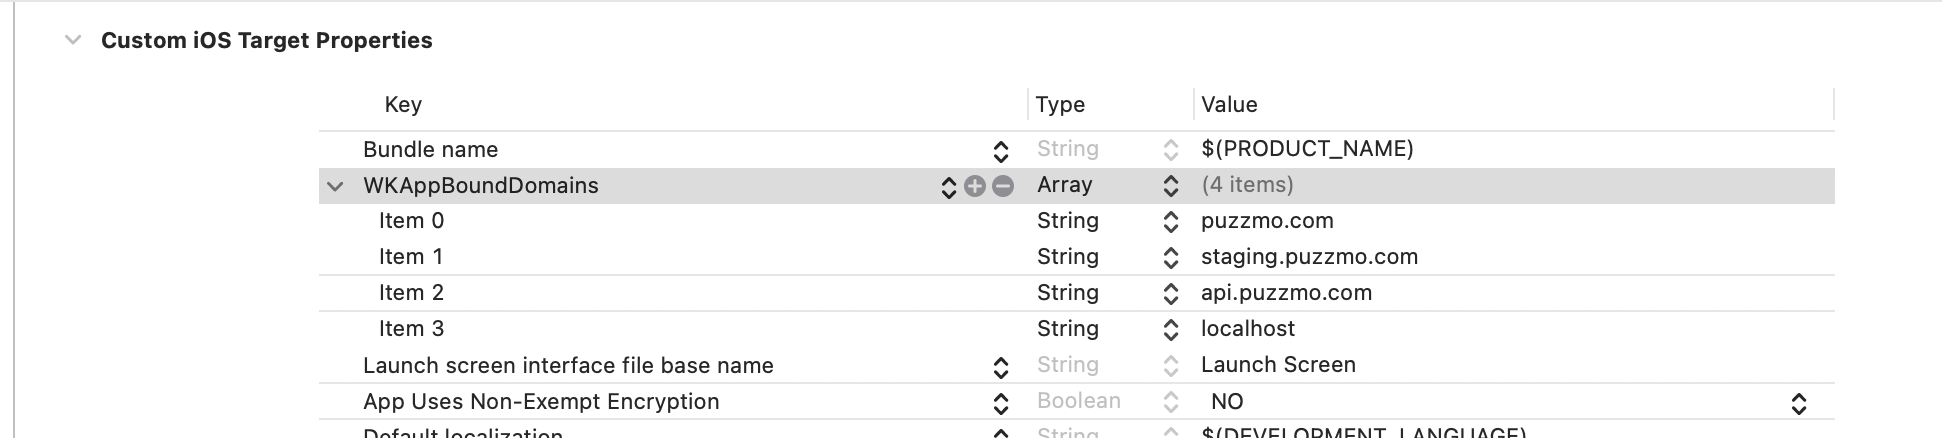This screenshot has height=438, width=1942.
Task: Select the api.puzzmo.com value
Action: click(1286, 293)
